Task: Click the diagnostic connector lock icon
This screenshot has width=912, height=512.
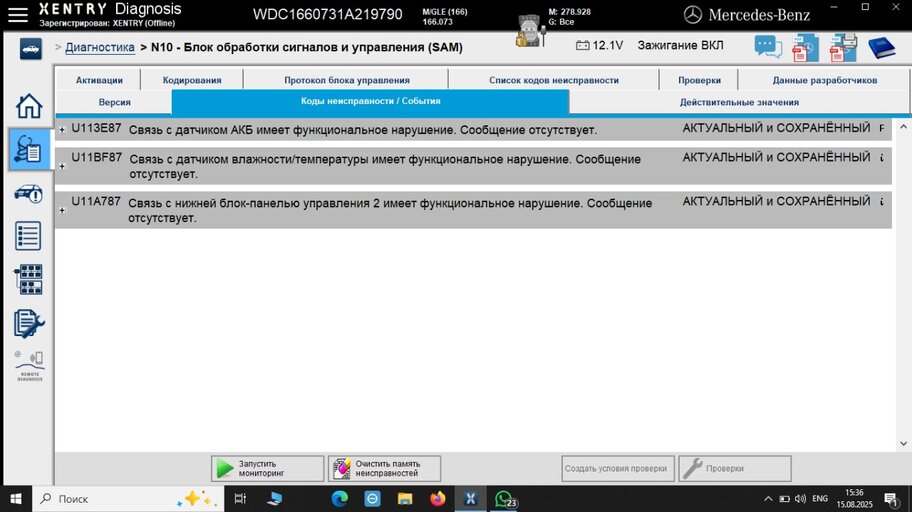Action: pyautogui.click(x=530, y=32)
